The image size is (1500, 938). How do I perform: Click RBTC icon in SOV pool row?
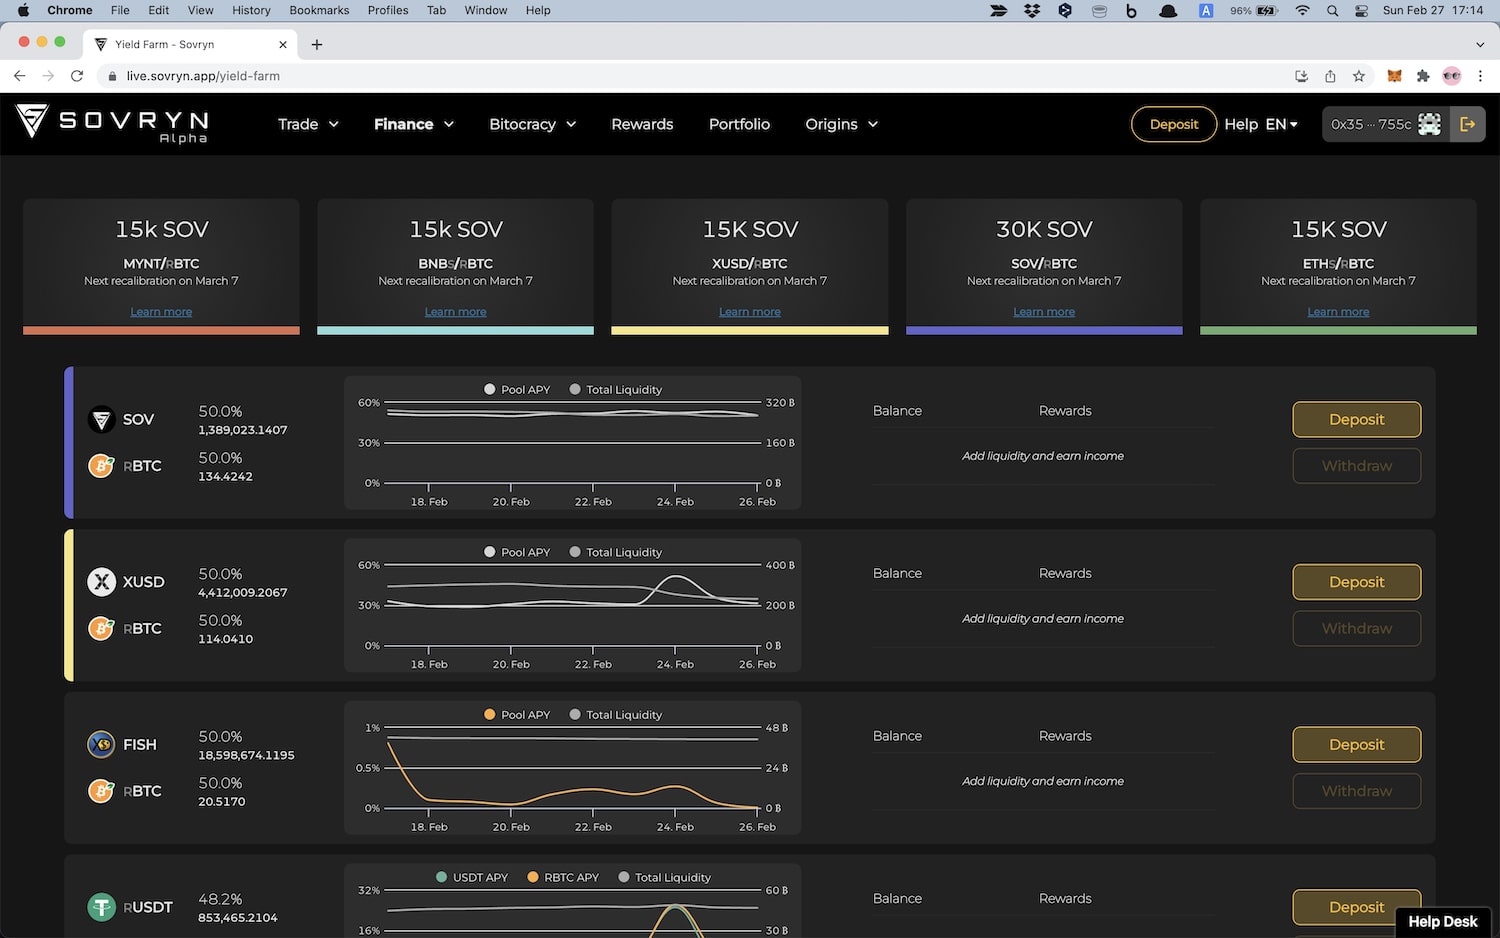point(101,466)
